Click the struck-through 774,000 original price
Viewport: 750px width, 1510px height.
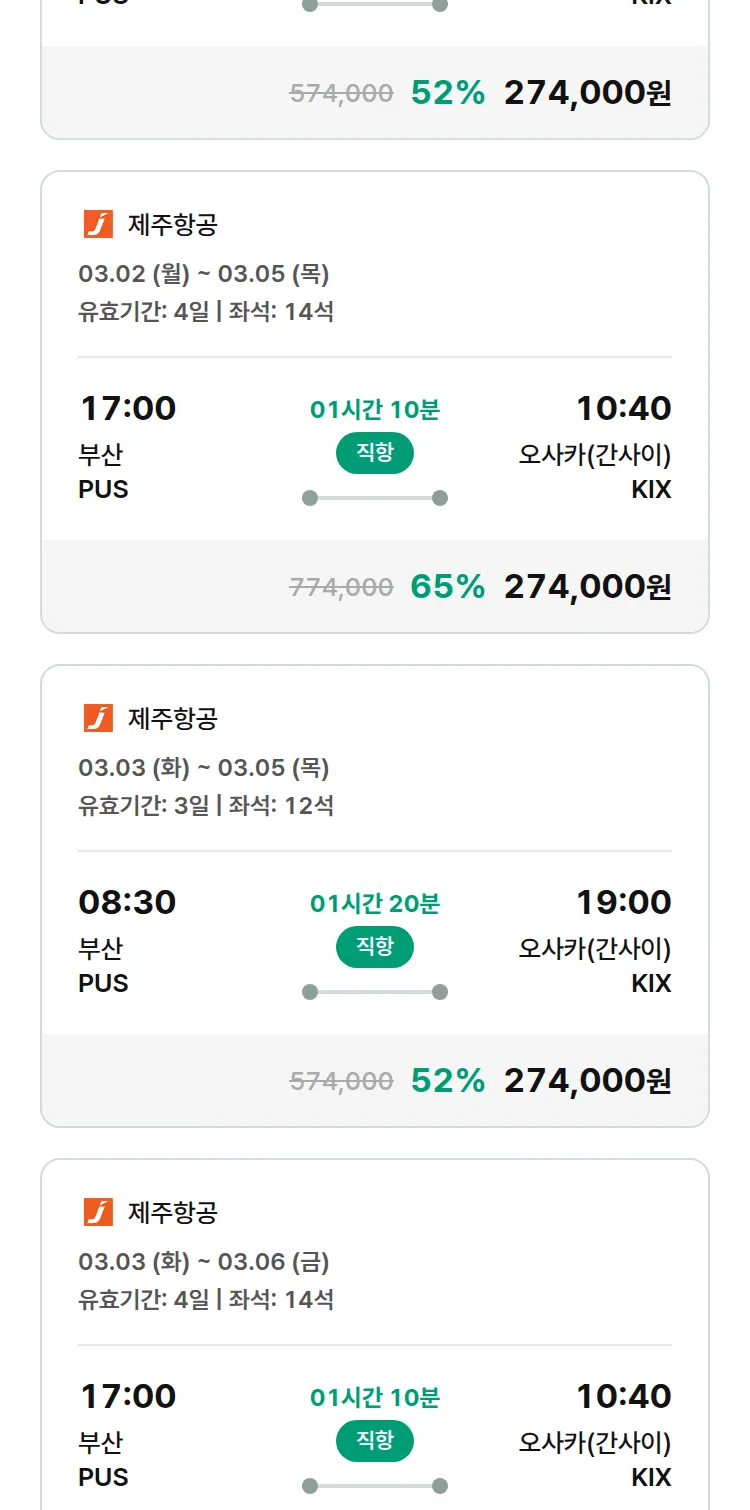pyautogui.click(x=341, y=587)
